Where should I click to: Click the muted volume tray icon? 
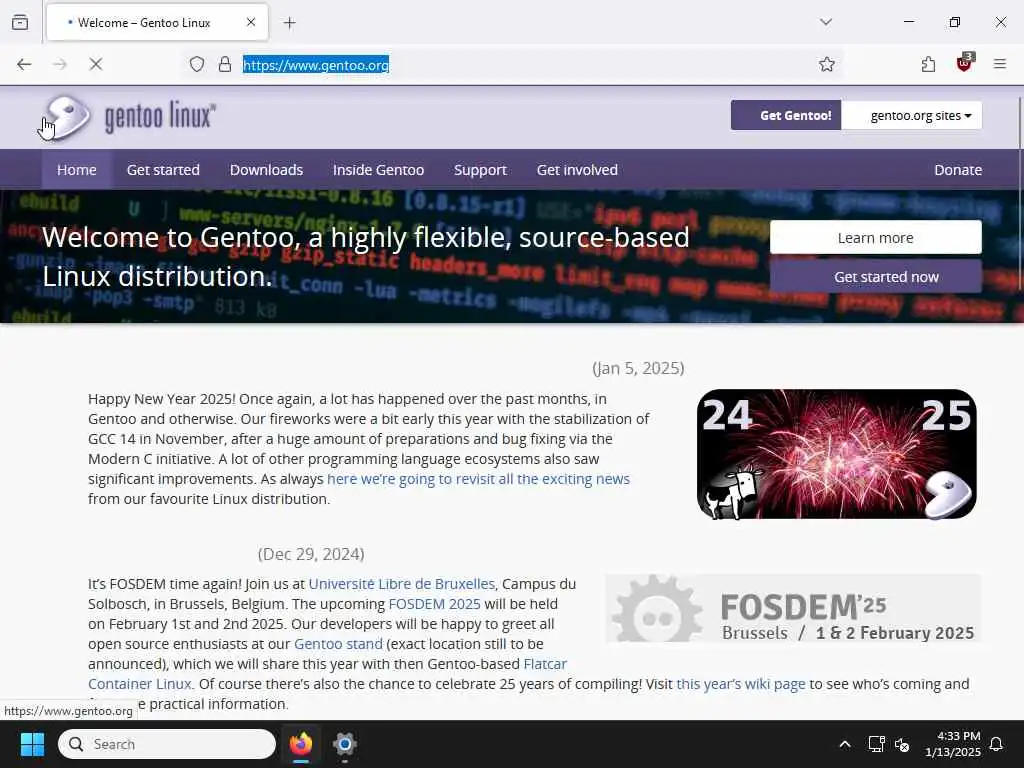tap(902, 744)
